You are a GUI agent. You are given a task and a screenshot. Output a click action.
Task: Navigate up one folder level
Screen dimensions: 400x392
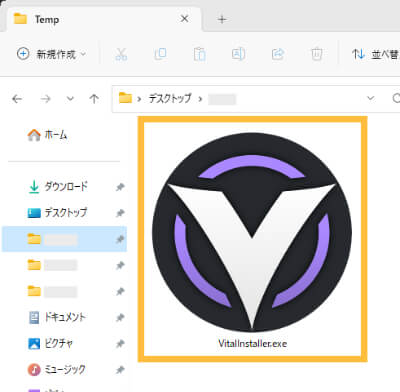(x=94, y=99)
